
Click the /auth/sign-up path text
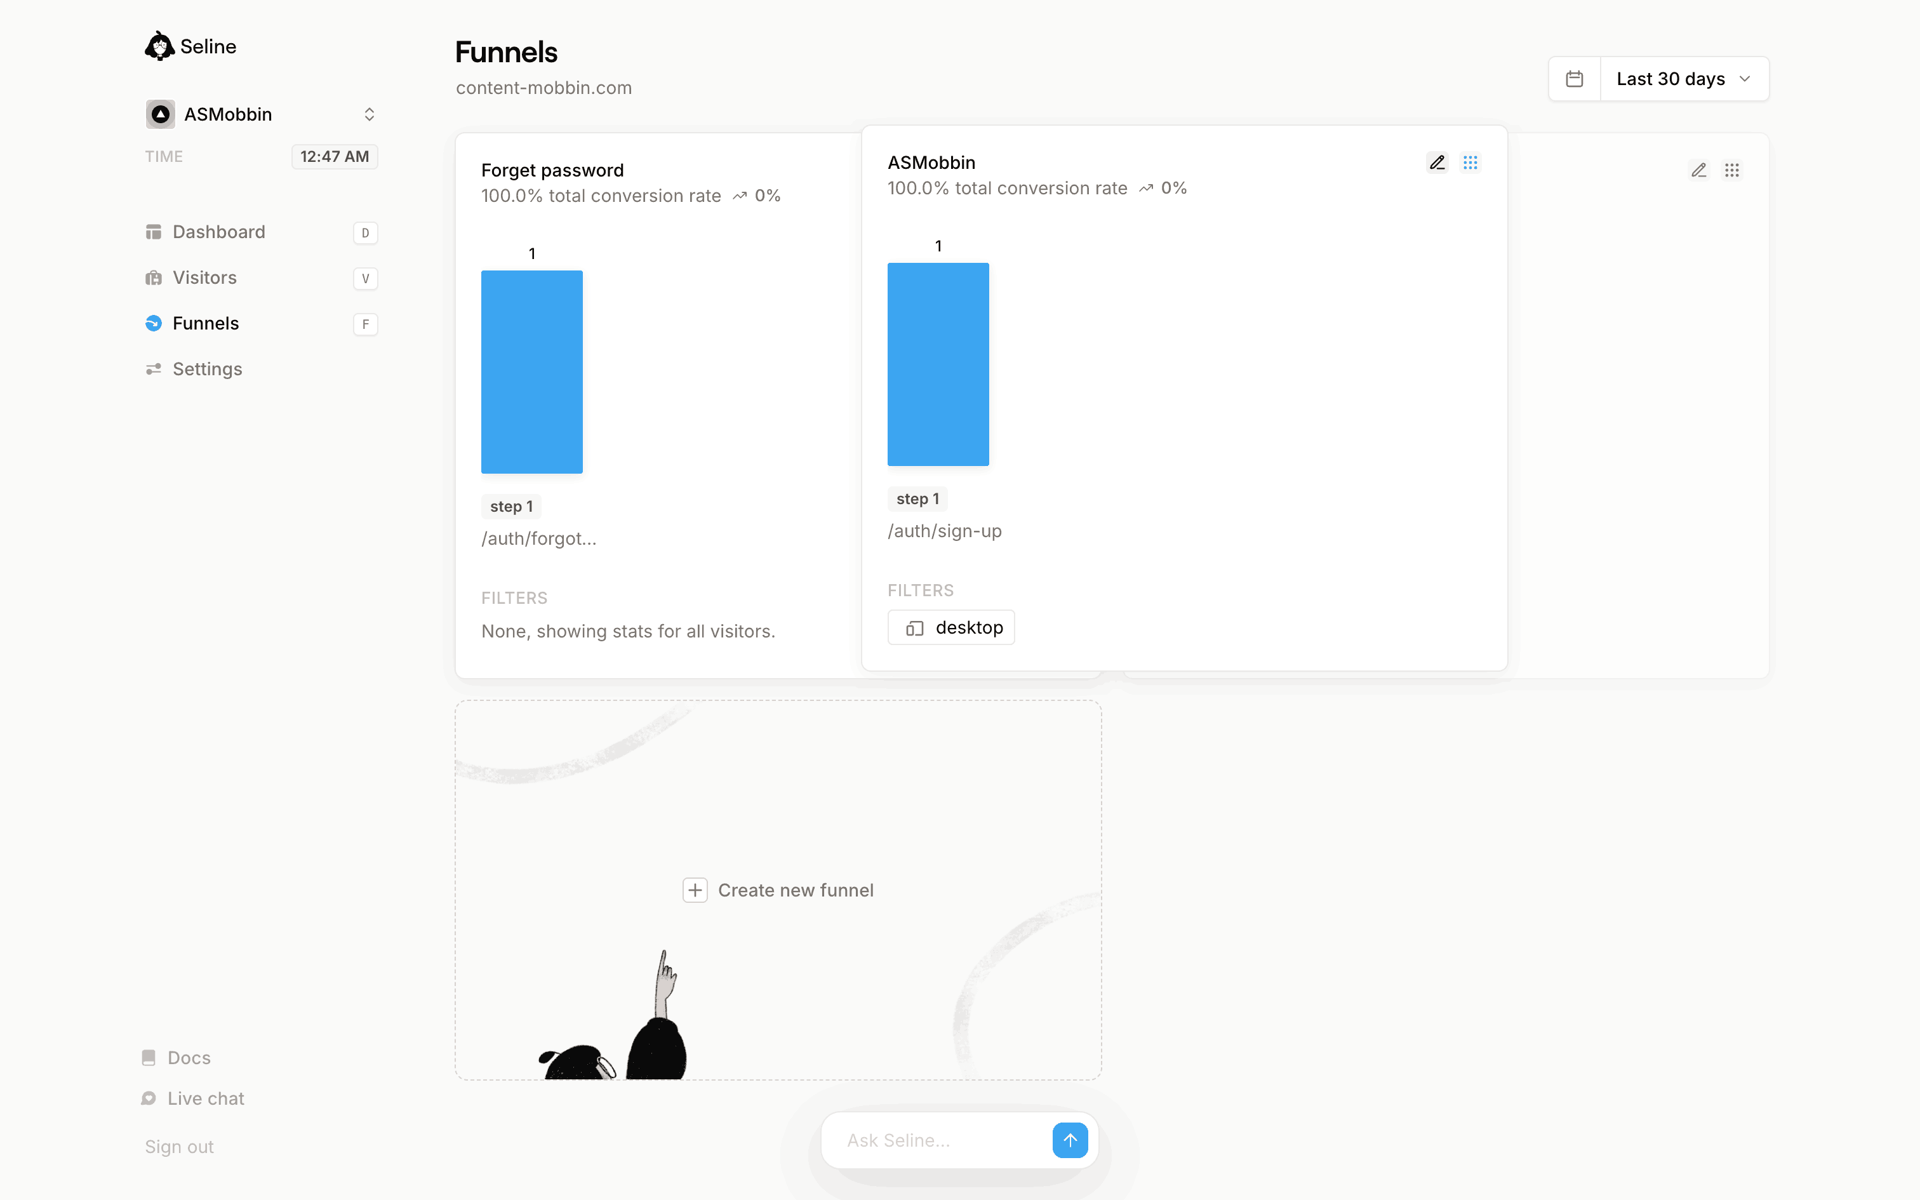(x=945, y=531)
